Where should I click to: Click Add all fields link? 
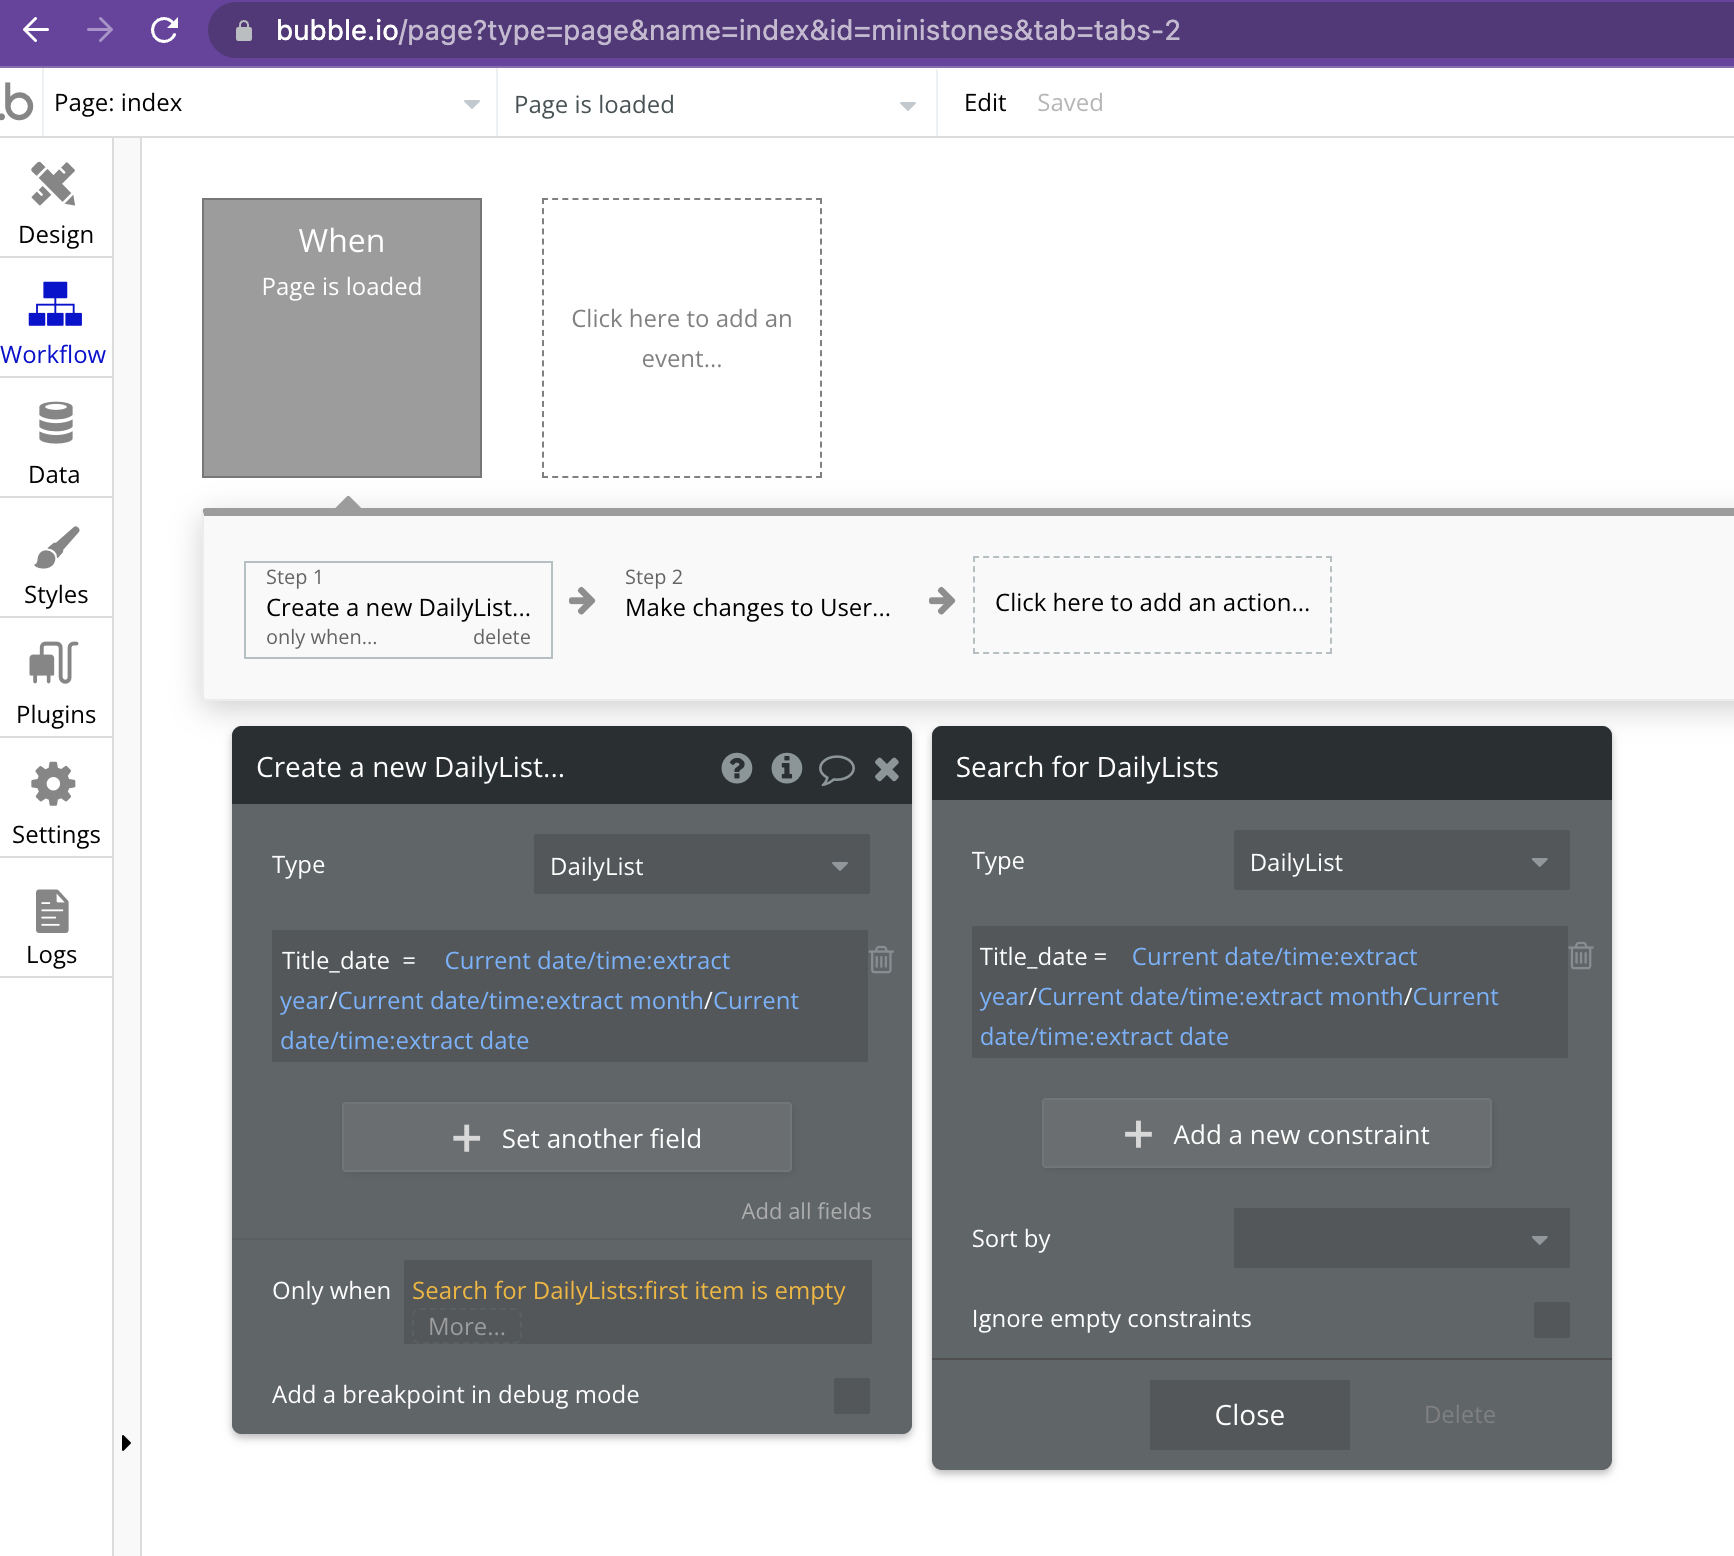(x=806, y=1211)
